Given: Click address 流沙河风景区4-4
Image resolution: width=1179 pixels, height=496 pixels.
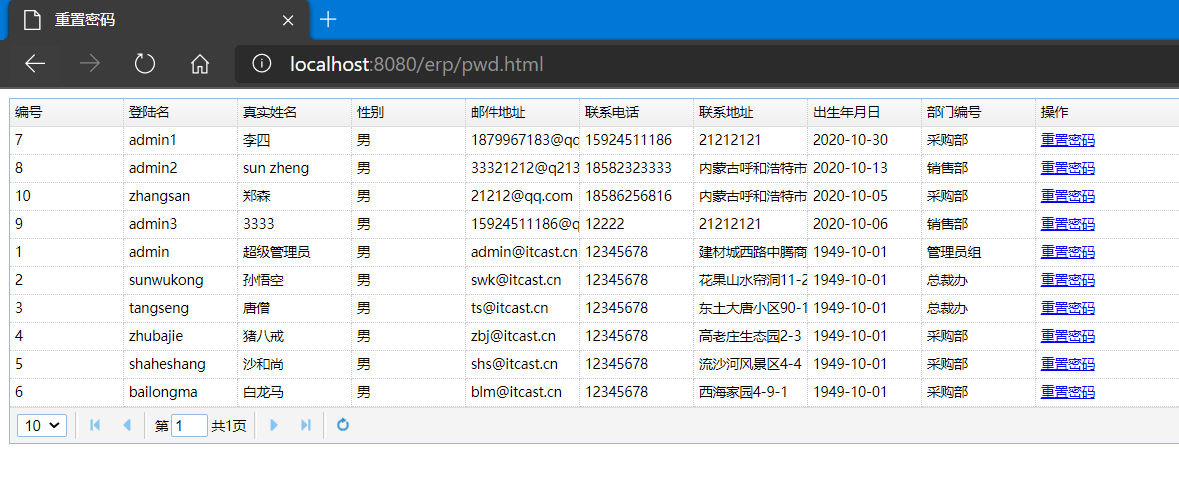Looking at the screenshot, I should pos(750,364).
